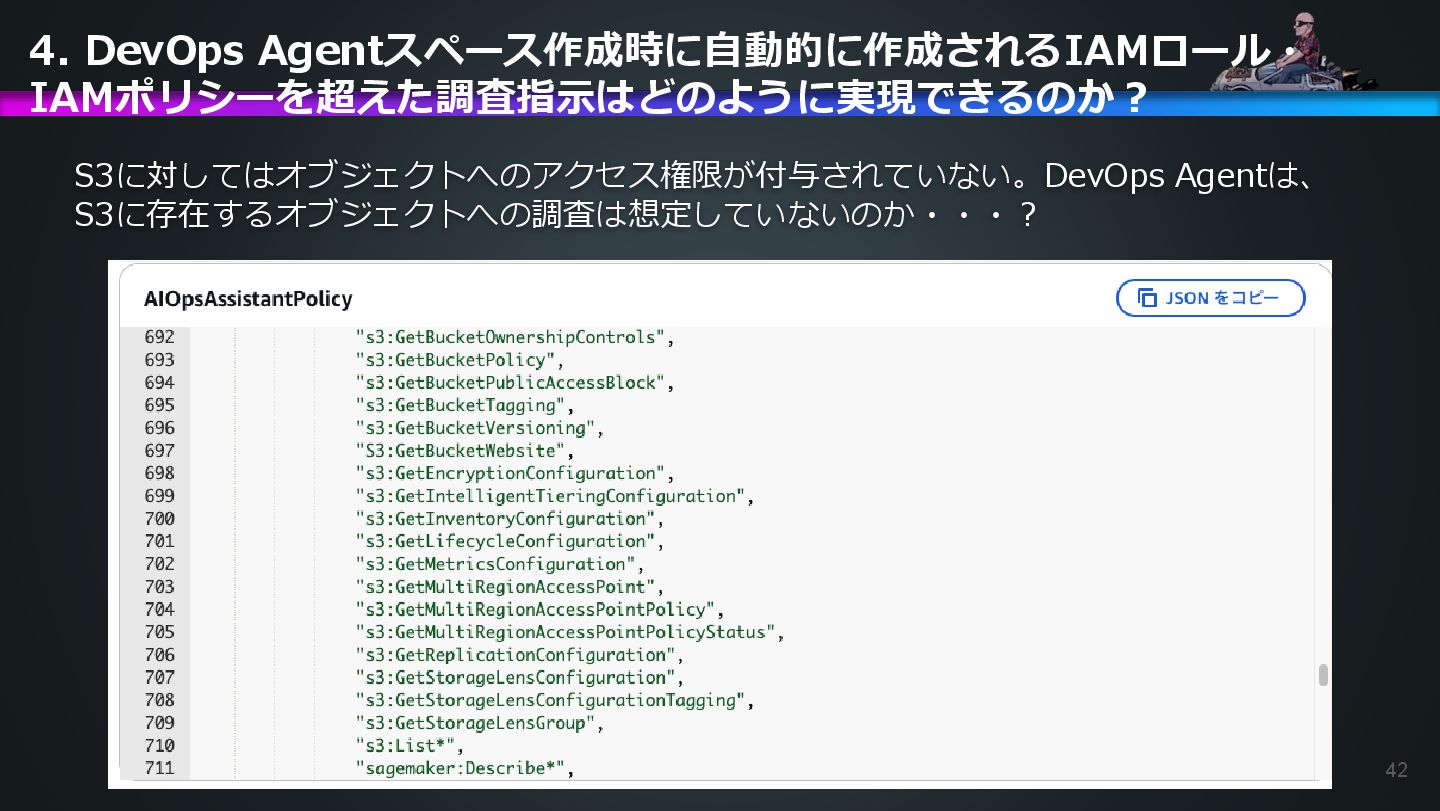The width and height of the screenshot is (1440, 811).
Task: Click the copy icon in the JSON button
Action: tap(1146, 298)
